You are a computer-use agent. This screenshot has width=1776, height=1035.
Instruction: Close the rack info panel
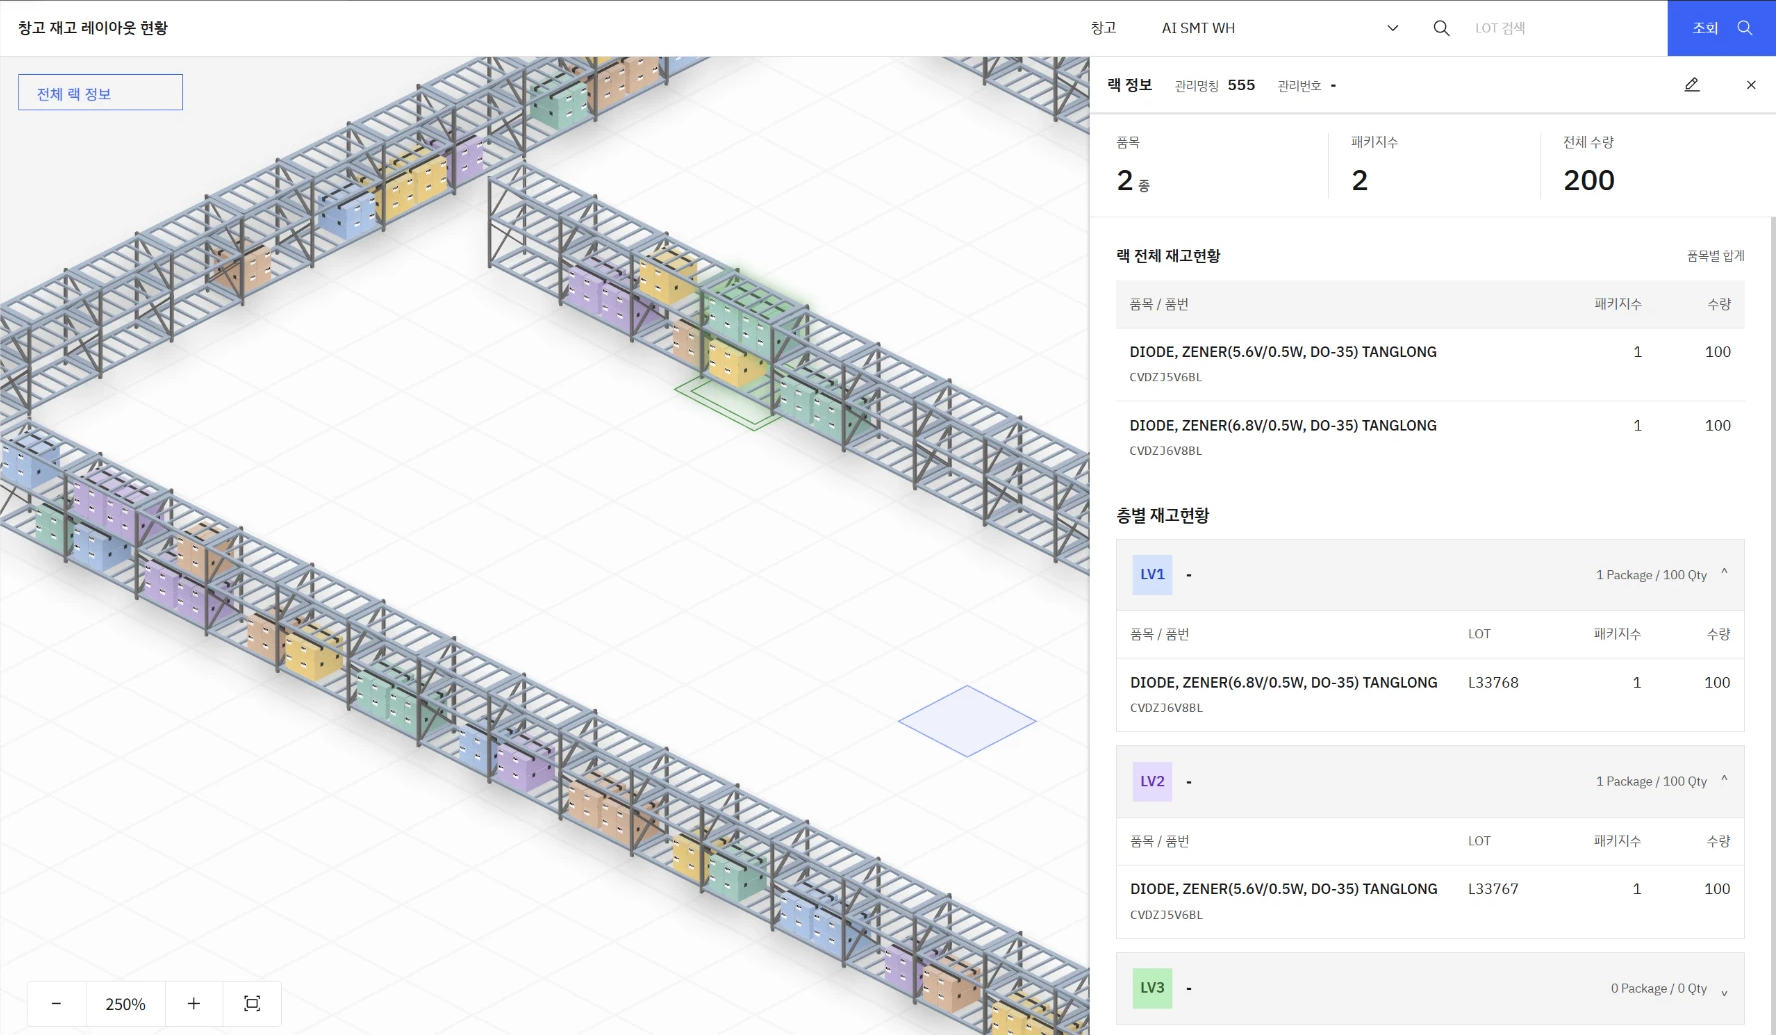pos(1751,85)
